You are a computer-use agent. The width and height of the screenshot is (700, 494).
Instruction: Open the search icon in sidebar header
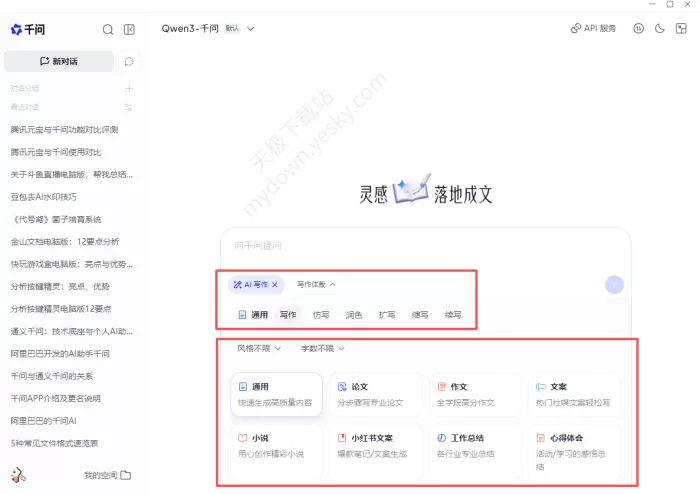click(x=108, y=29)
